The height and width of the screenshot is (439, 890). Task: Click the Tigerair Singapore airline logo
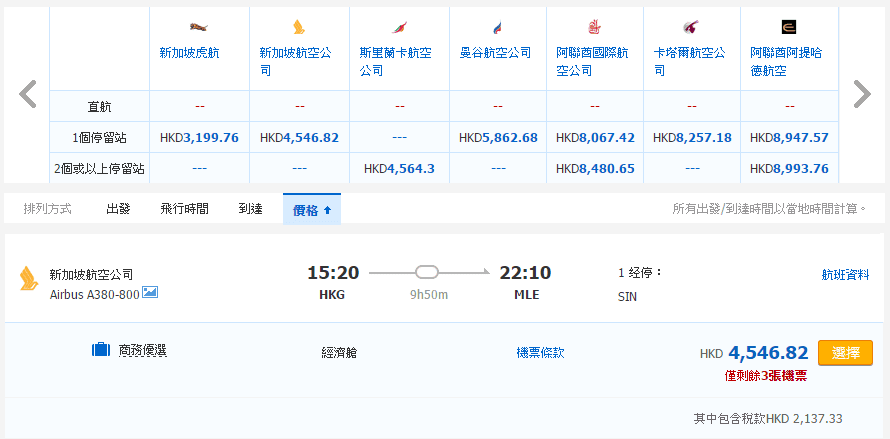(199, 27)
